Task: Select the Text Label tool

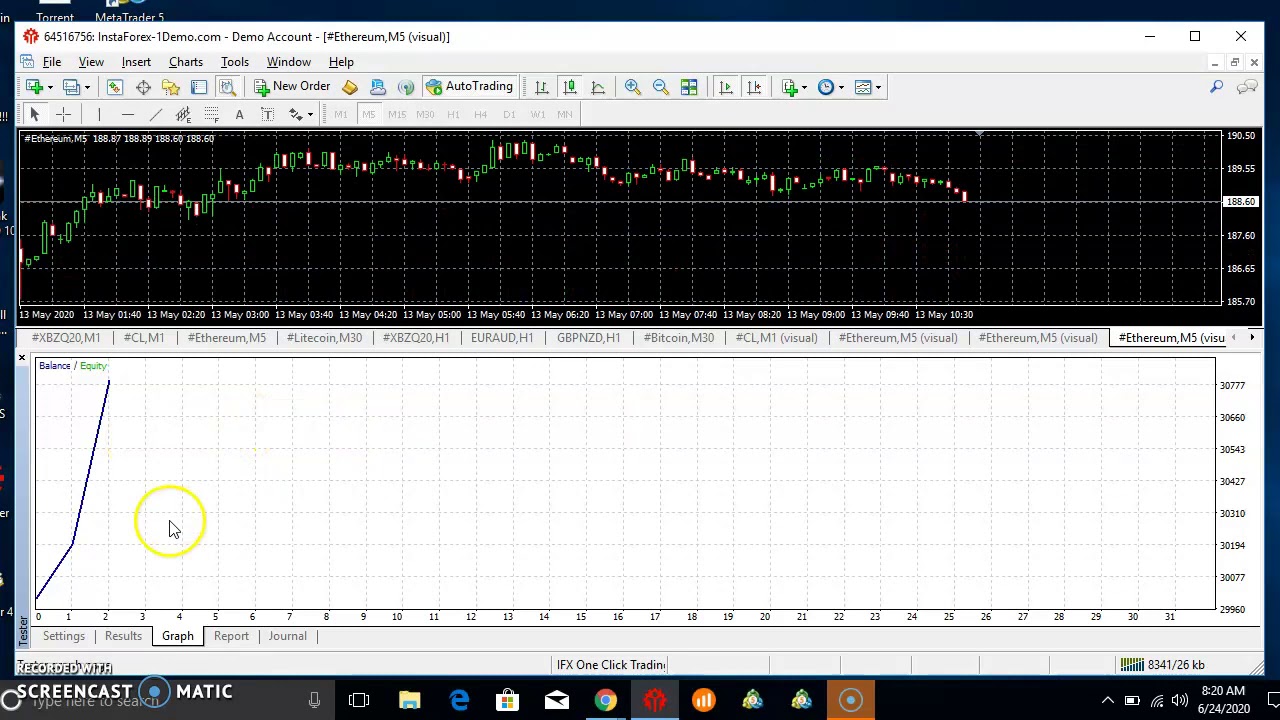Action: 267,114
